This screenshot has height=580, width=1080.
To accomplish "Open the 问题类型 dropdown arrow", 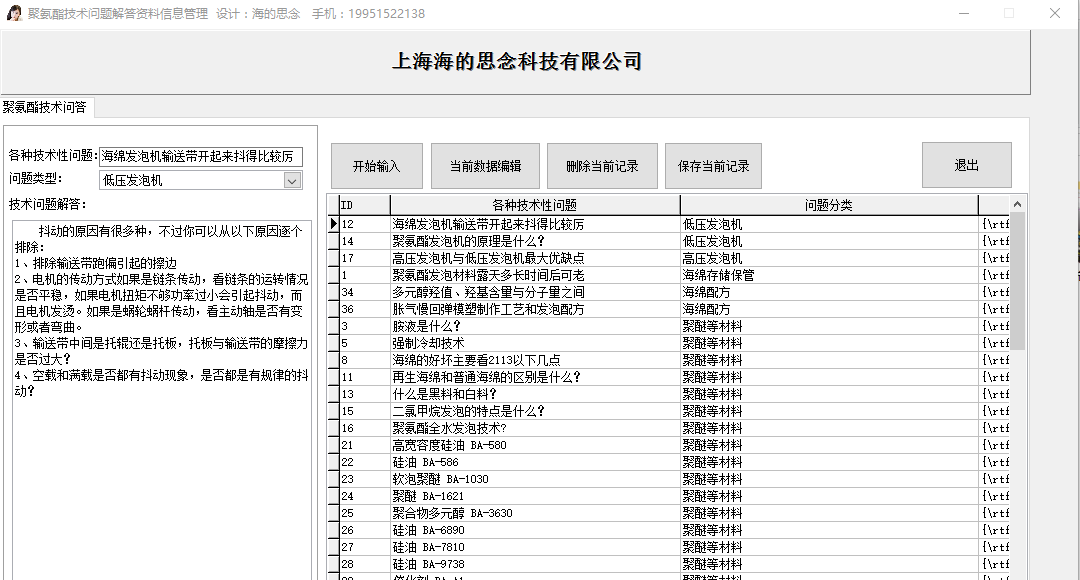I will point(292,181).
